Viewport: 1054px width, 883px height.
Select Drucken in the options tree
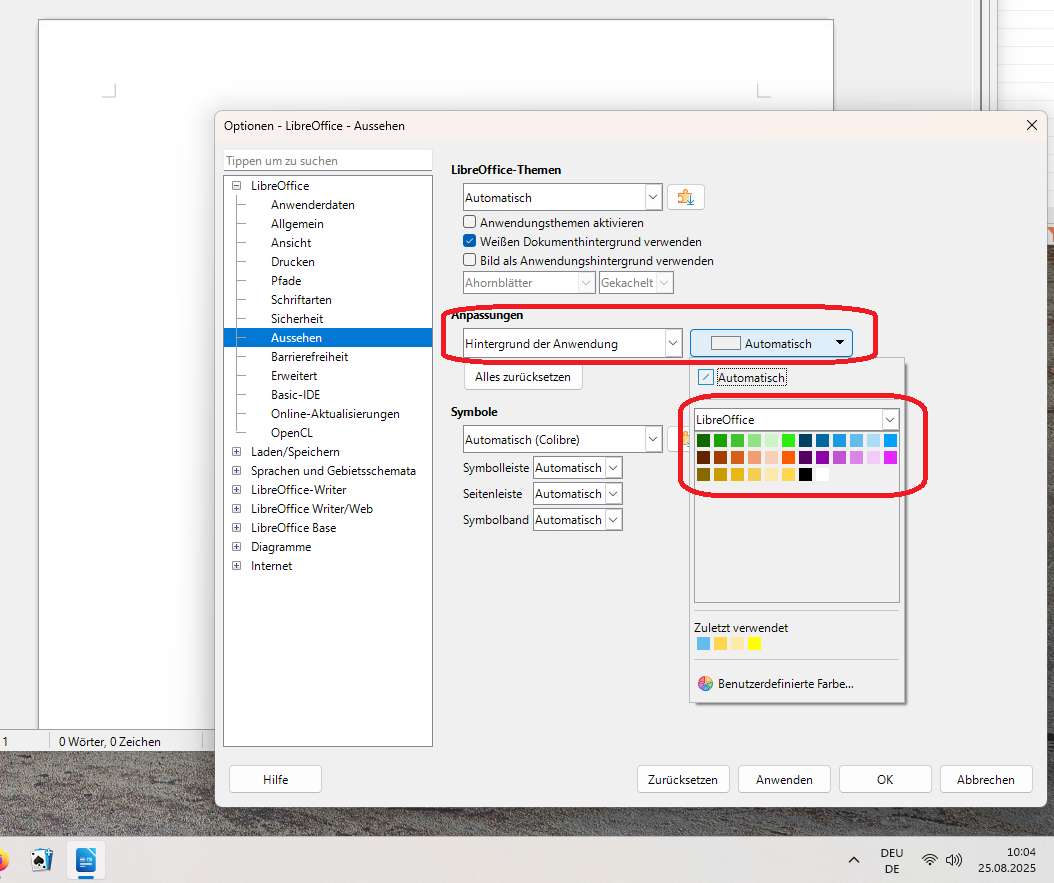(x=292, y=261)
